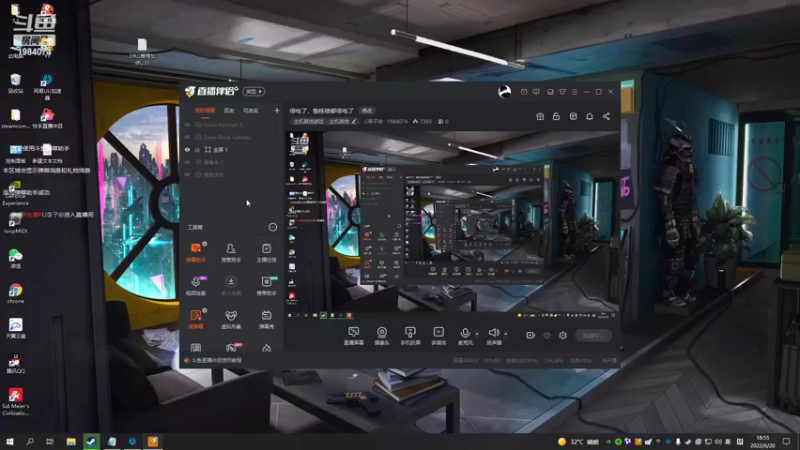
Task: Click the Steam icon in taskbar
Action: pyautogui.click(x=91, y=441)
